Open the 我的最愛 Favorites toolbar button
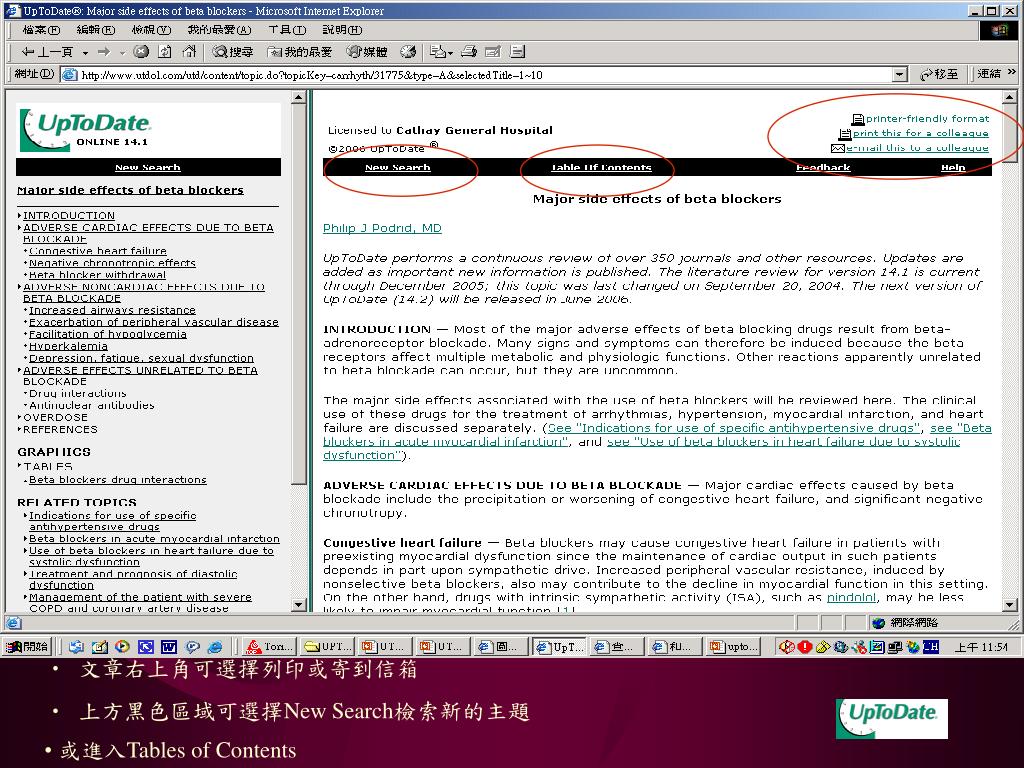The width and height of the screenshot is (1024, 768). coord(300,52)
